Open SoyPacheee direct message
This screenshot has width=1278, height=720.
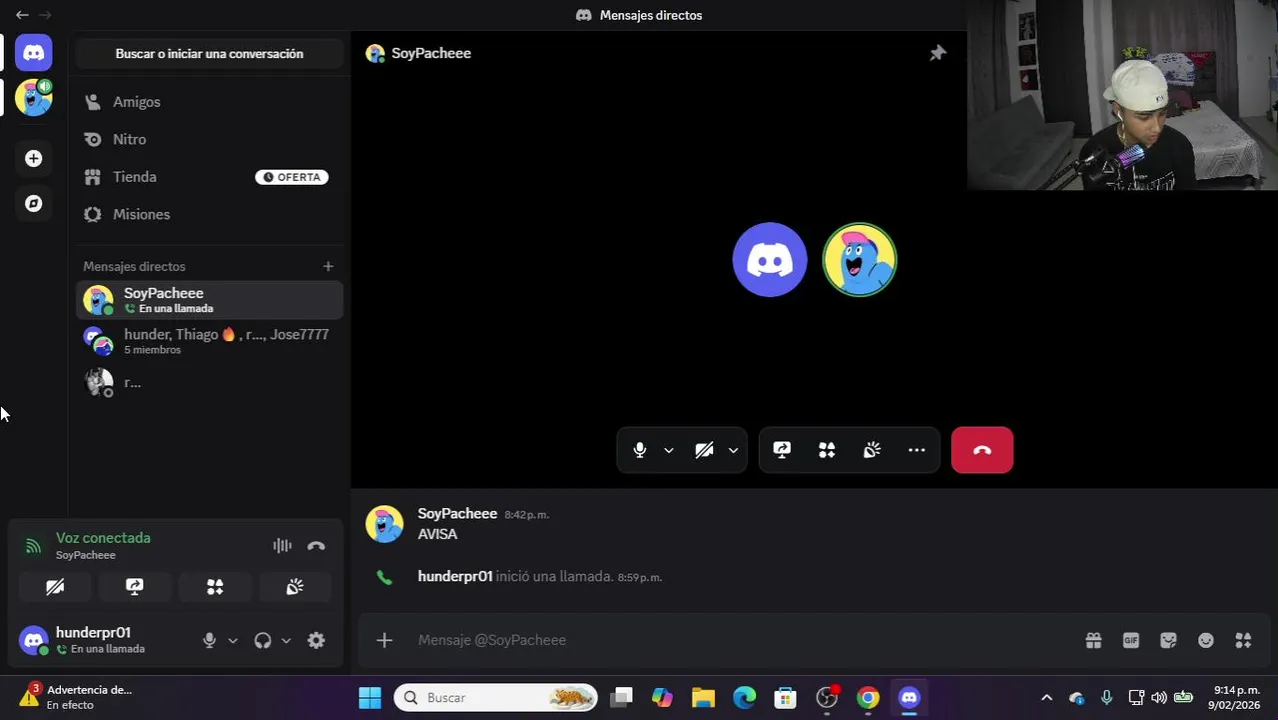tap(209, 300)
